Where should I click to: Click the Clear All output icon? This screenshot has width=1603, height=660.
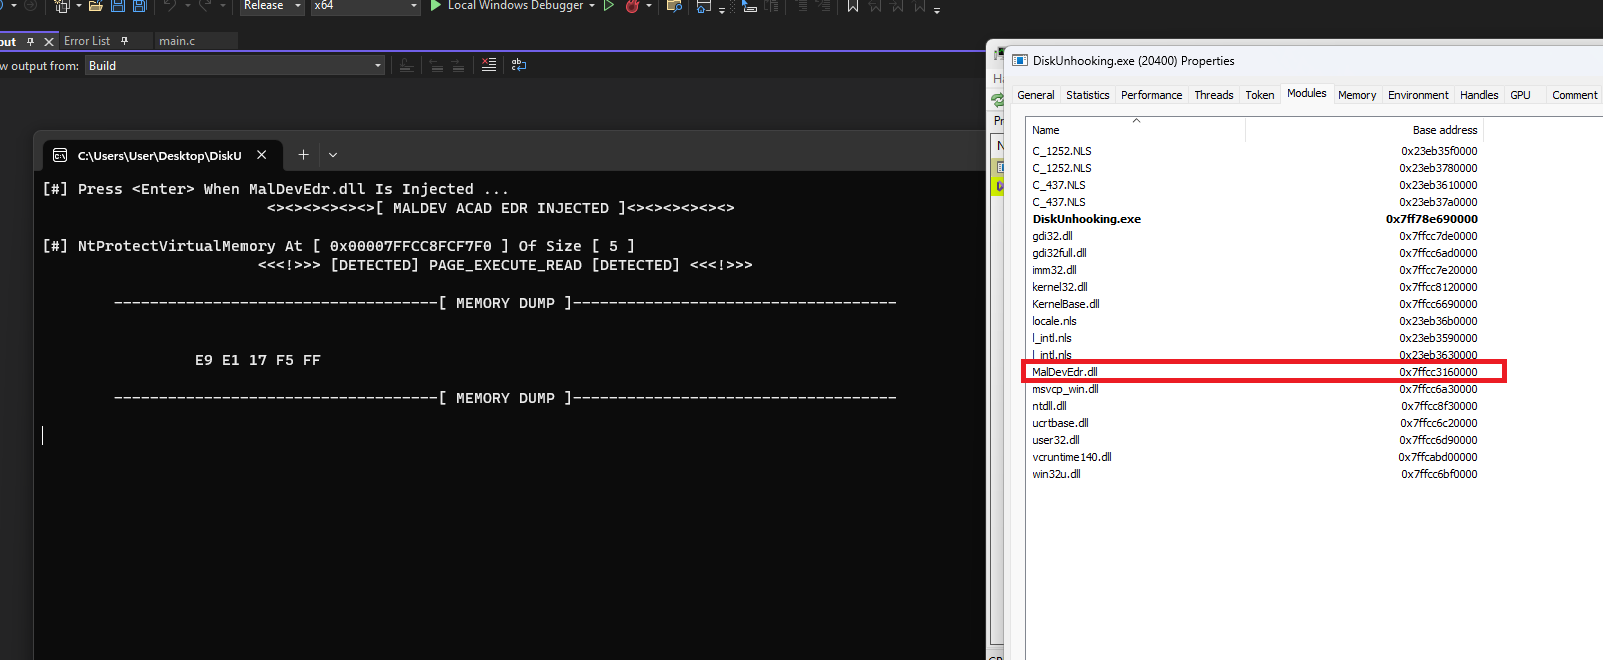488,65
